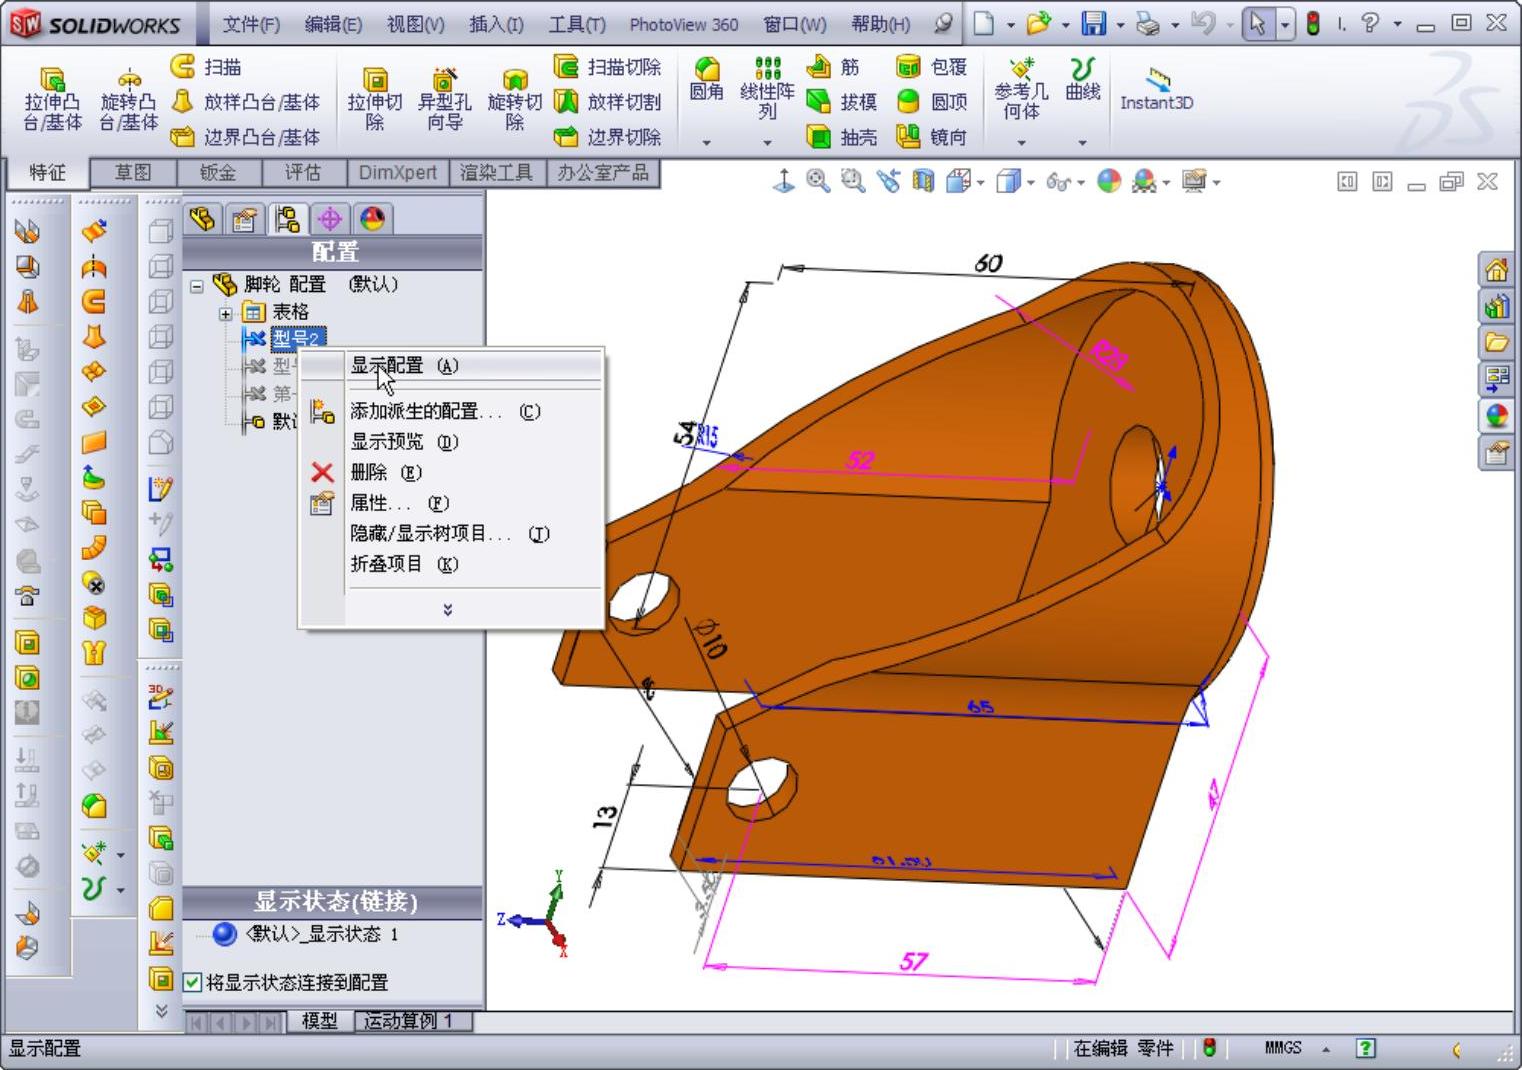Open the DimXpertManager tab icon

coord(330,219)
